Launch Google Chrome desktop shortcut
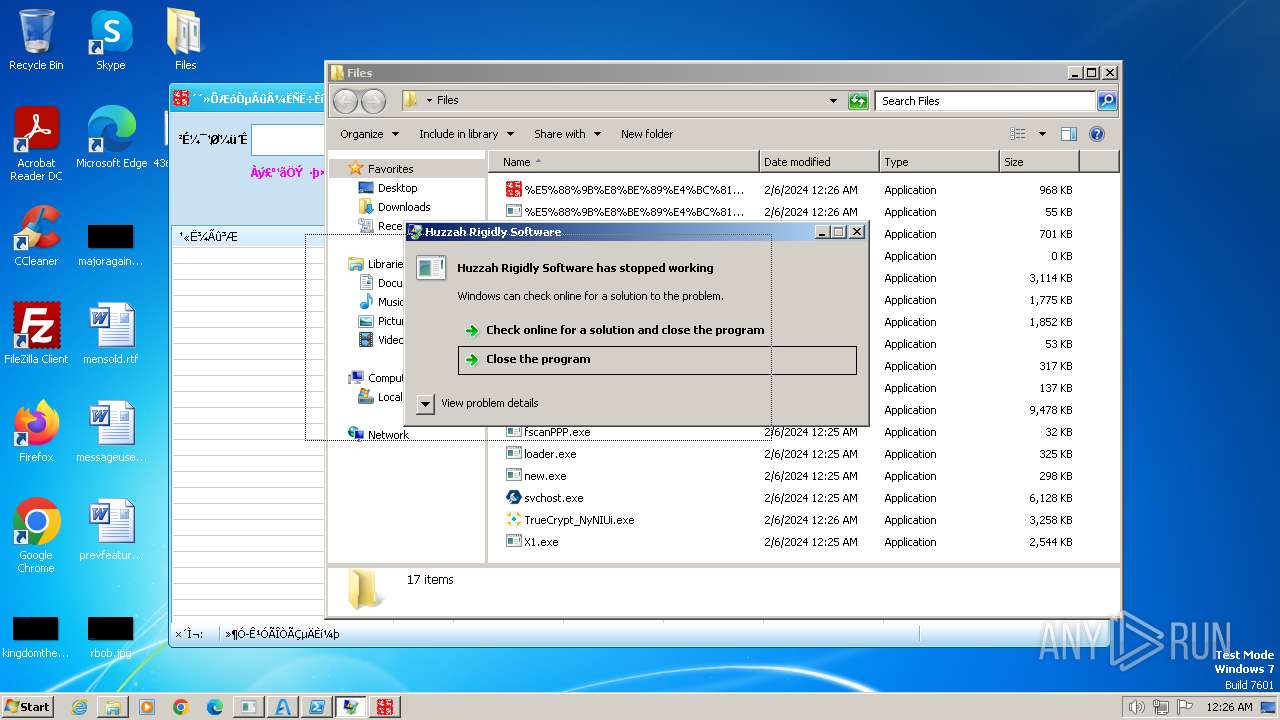 36,536
